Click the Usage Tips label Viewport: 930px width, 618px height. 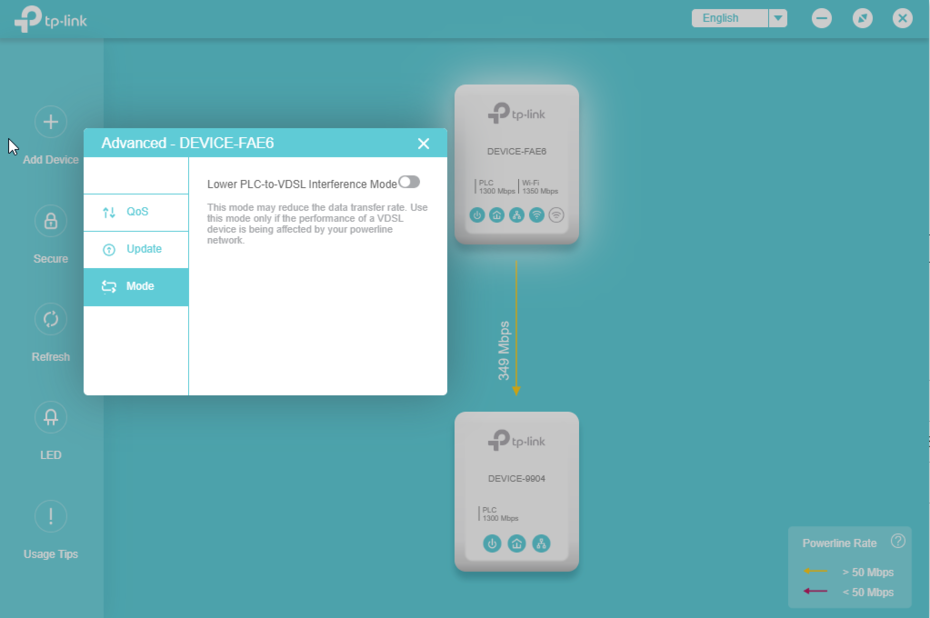pyautogui.click(x=50, y=554)
